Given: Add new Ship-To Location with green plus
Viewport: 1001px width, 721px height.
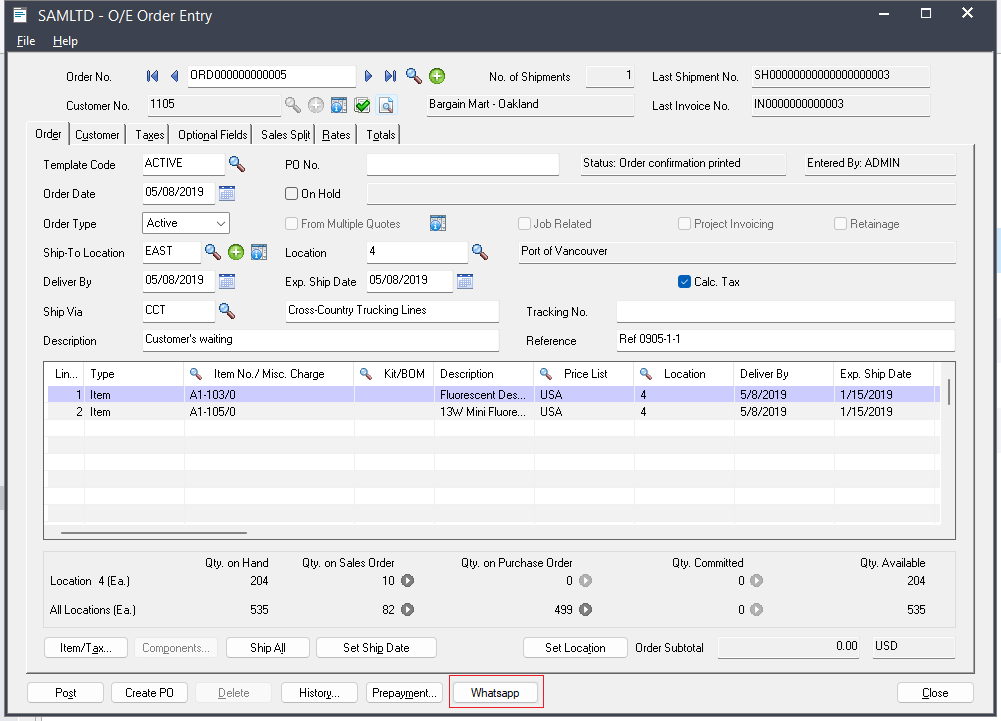Looking at the screenshot, I should 236,252.
